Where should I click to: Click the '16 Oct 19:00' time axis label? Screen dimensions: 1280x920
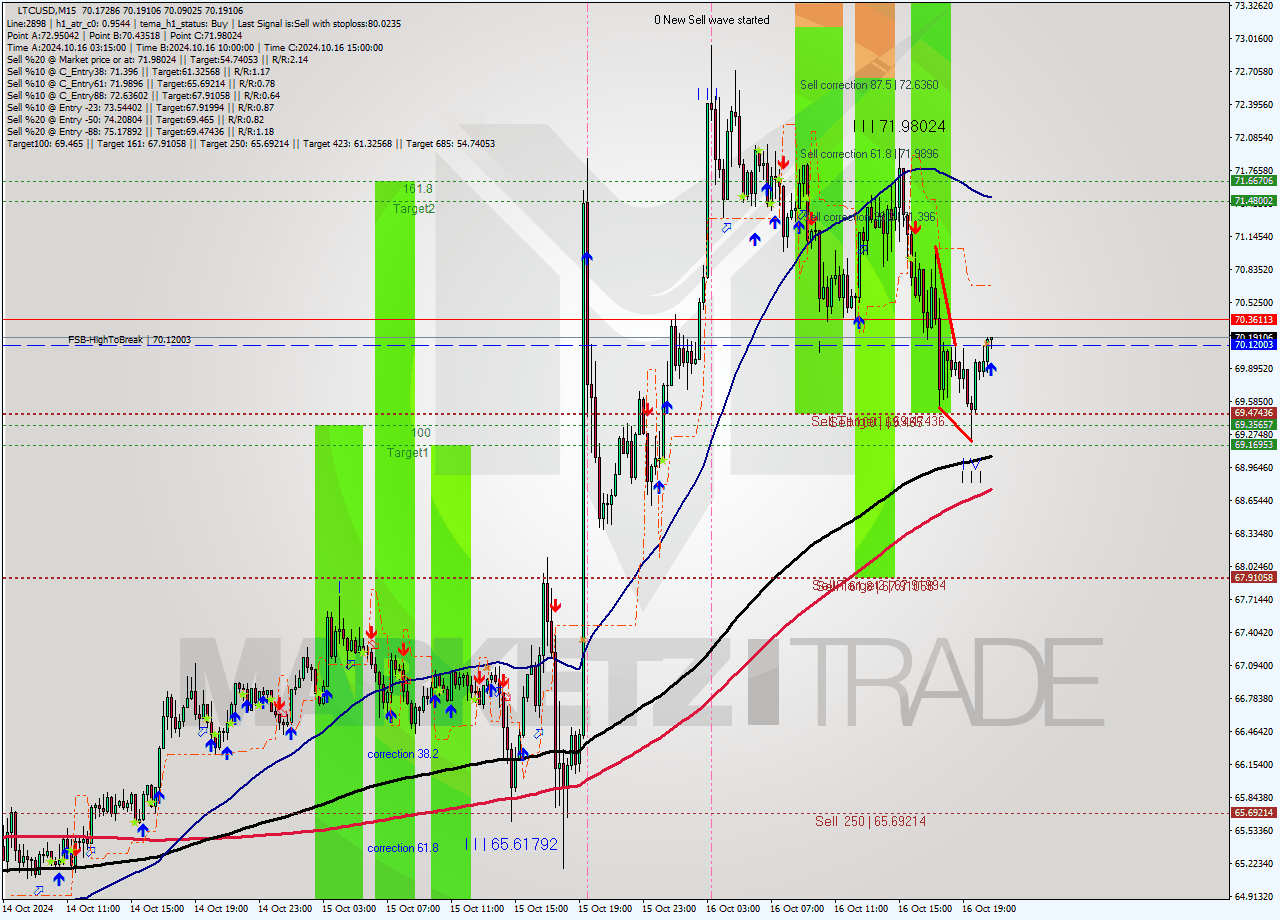[989, 909]
